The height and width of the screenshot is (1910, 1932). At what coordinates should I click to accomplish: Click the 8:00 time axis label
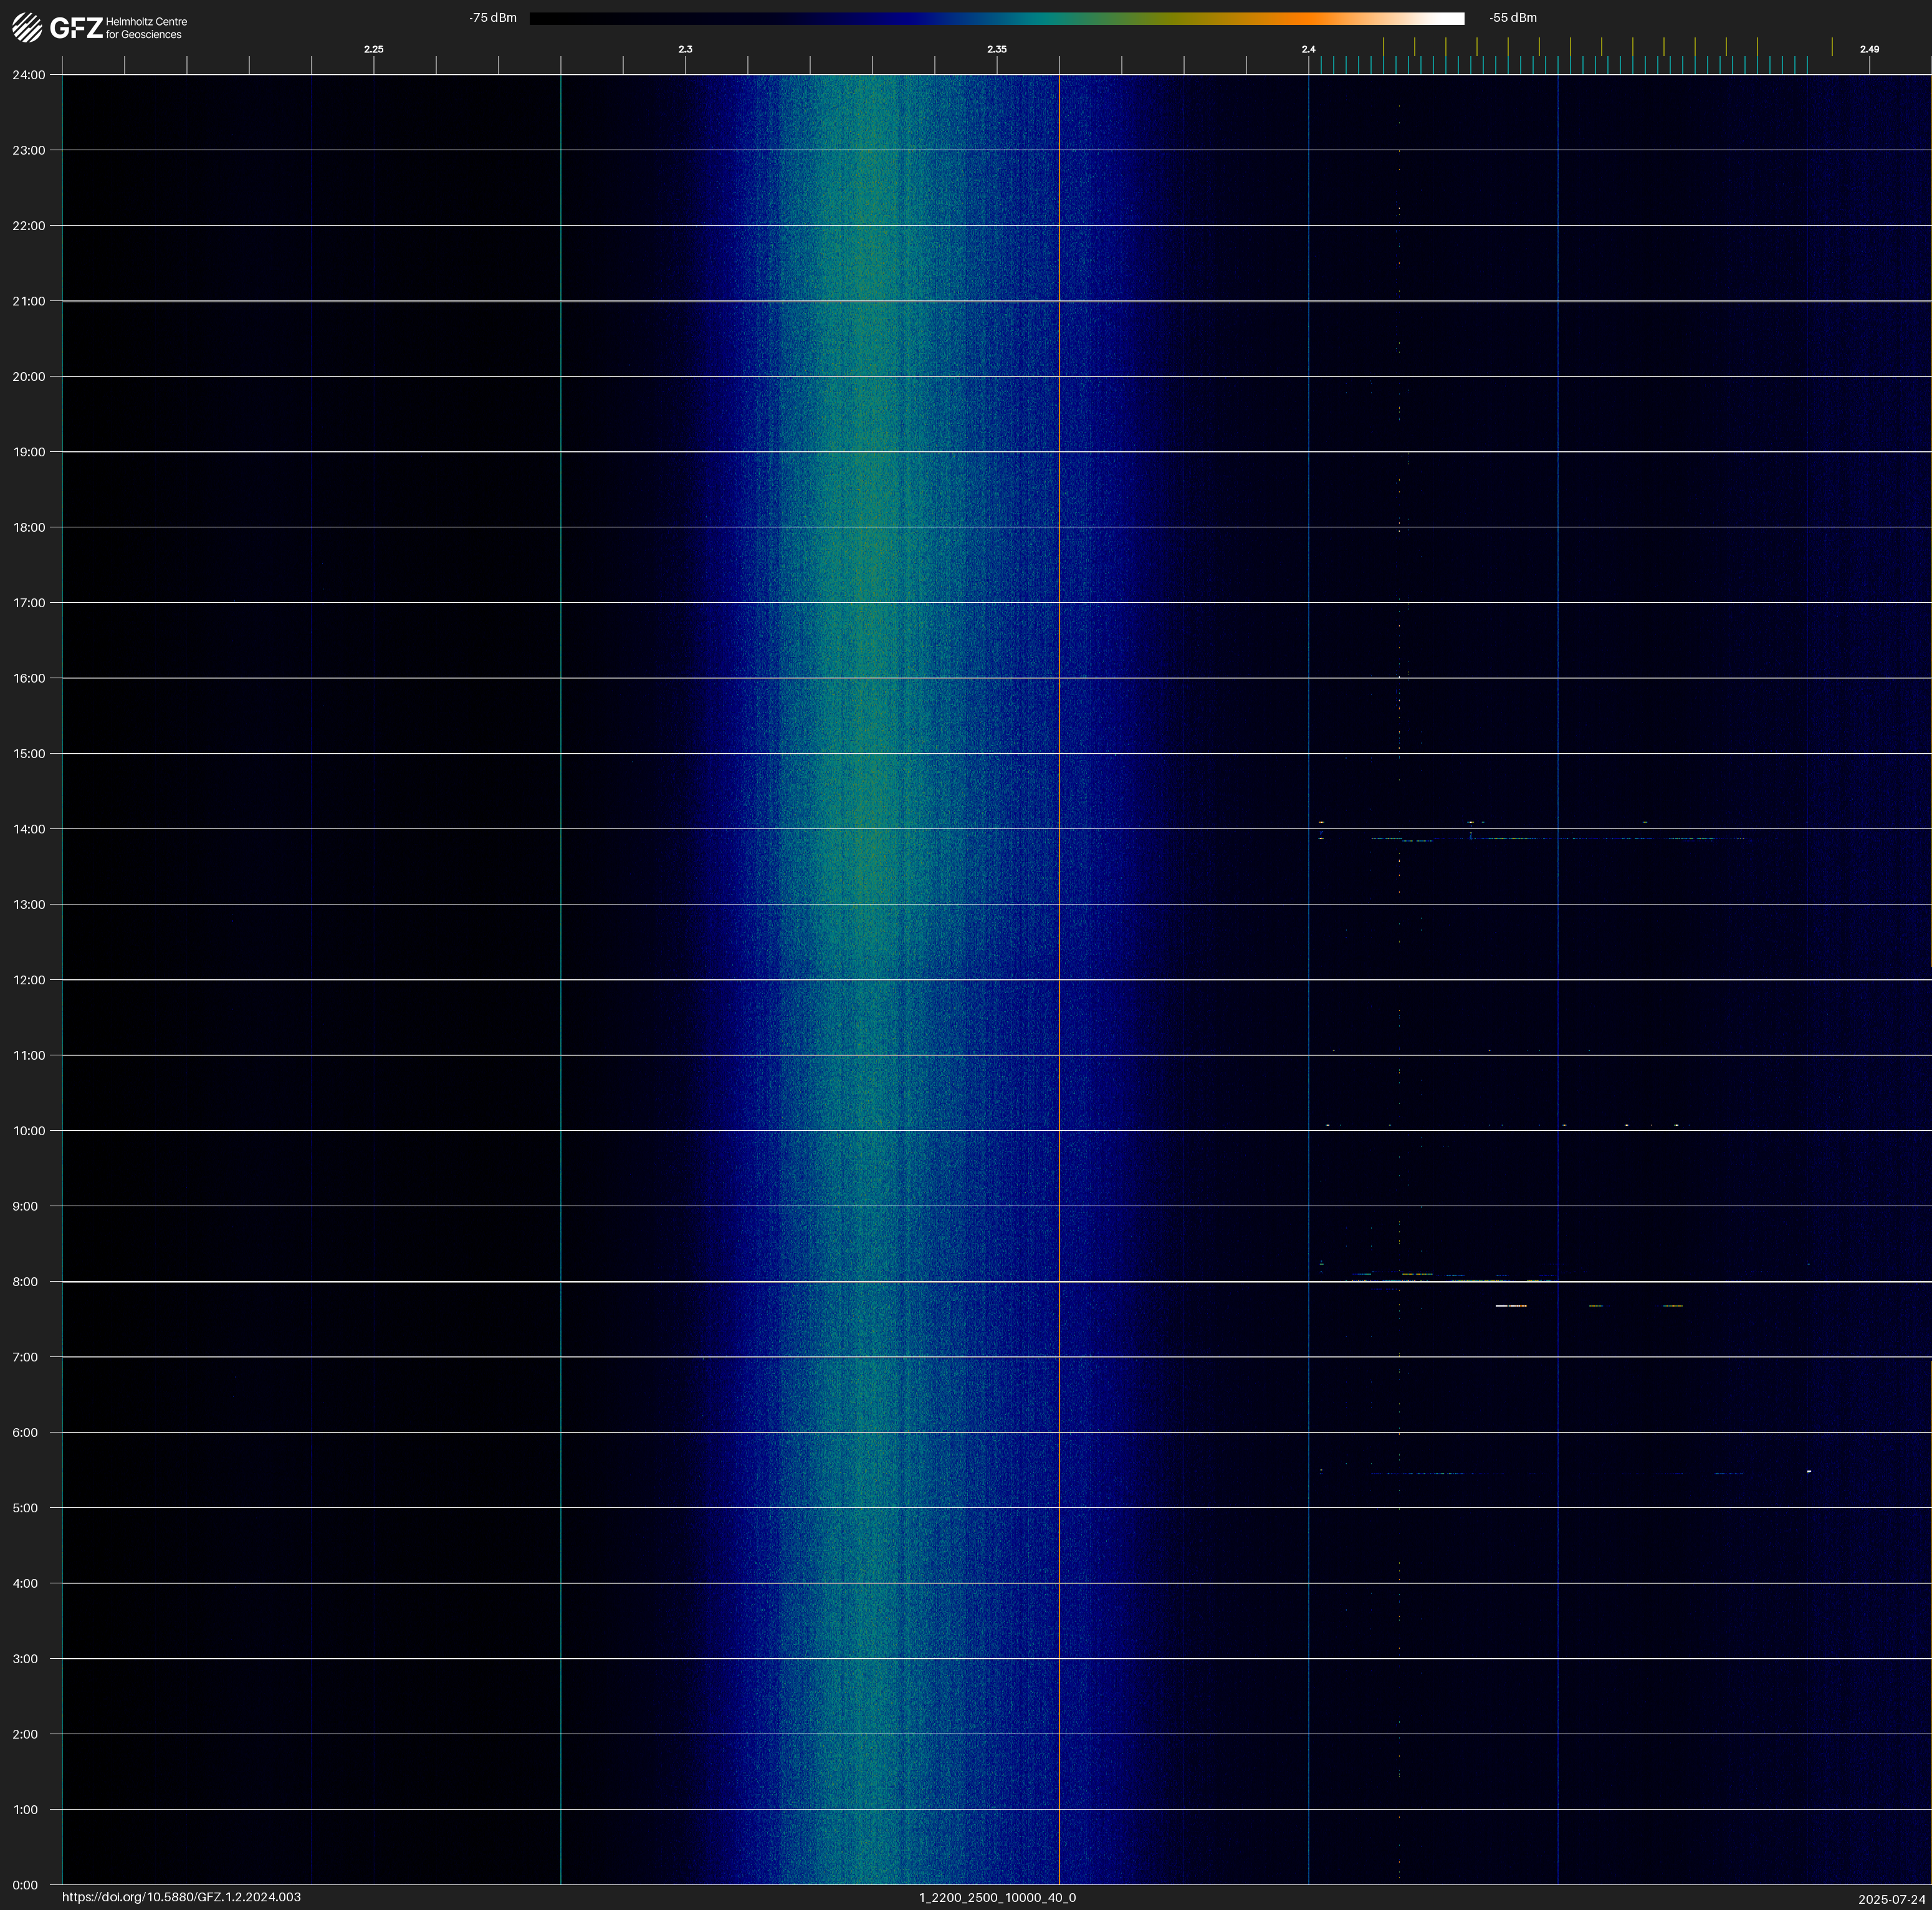point(25,1281)
